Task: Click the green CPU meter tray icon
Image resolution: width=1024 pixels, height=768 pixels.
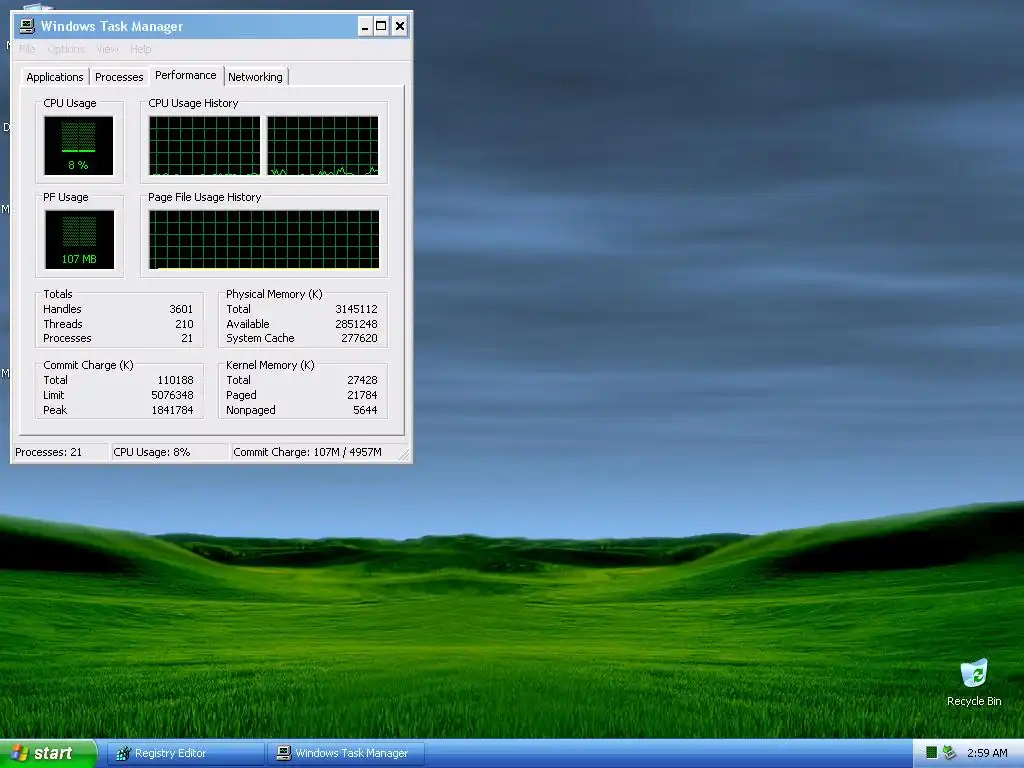Action: [x=932, y=753]
